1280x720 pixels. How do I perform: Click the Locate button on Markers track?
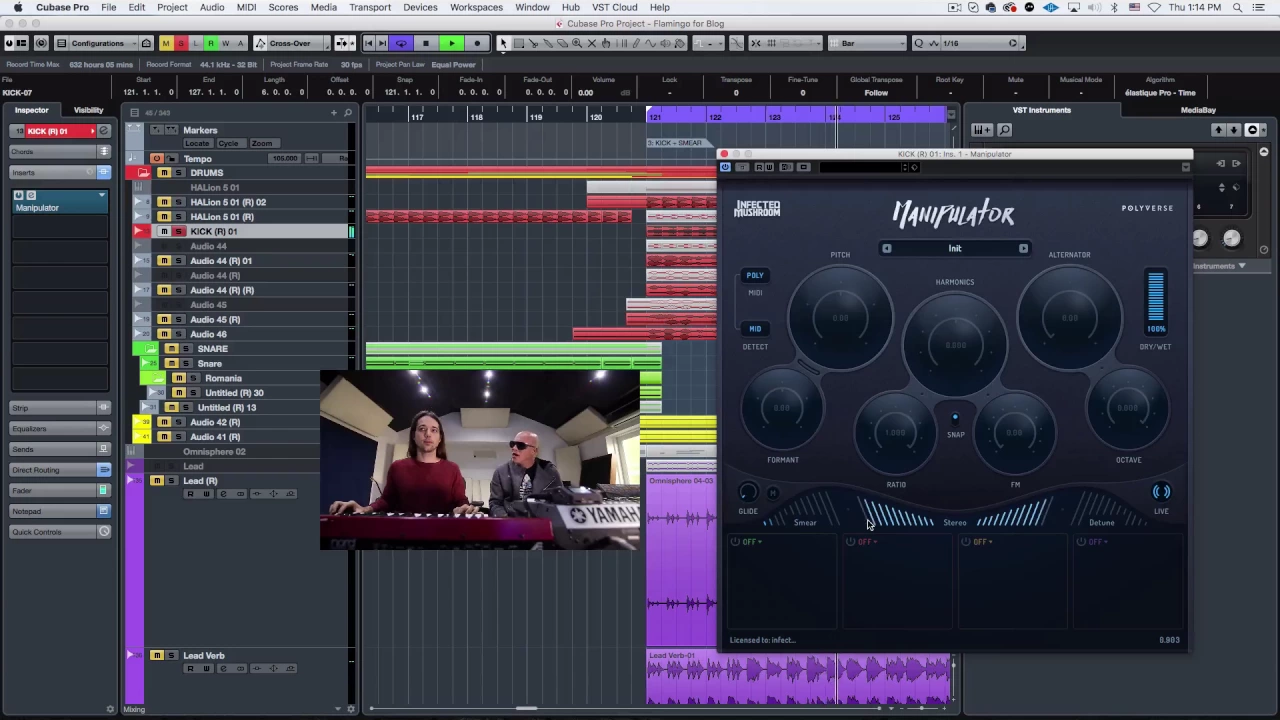pyautogui.click(x=196, y=143)
